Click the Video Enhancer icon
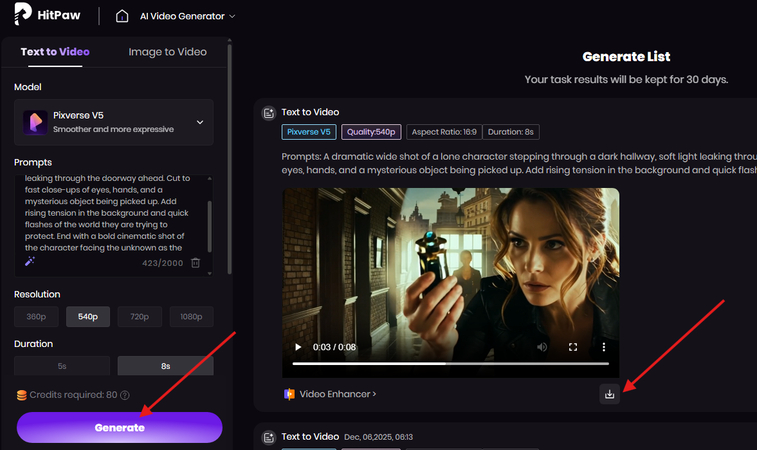Viewport: 757px width, 450px height. pos(289,394)
